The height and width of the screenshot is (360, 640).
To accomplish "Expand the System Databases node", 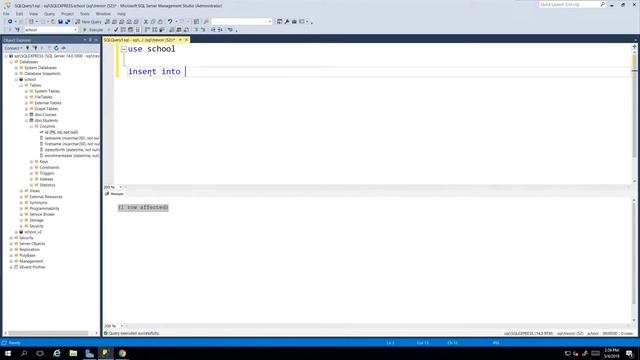I will 16,68.
